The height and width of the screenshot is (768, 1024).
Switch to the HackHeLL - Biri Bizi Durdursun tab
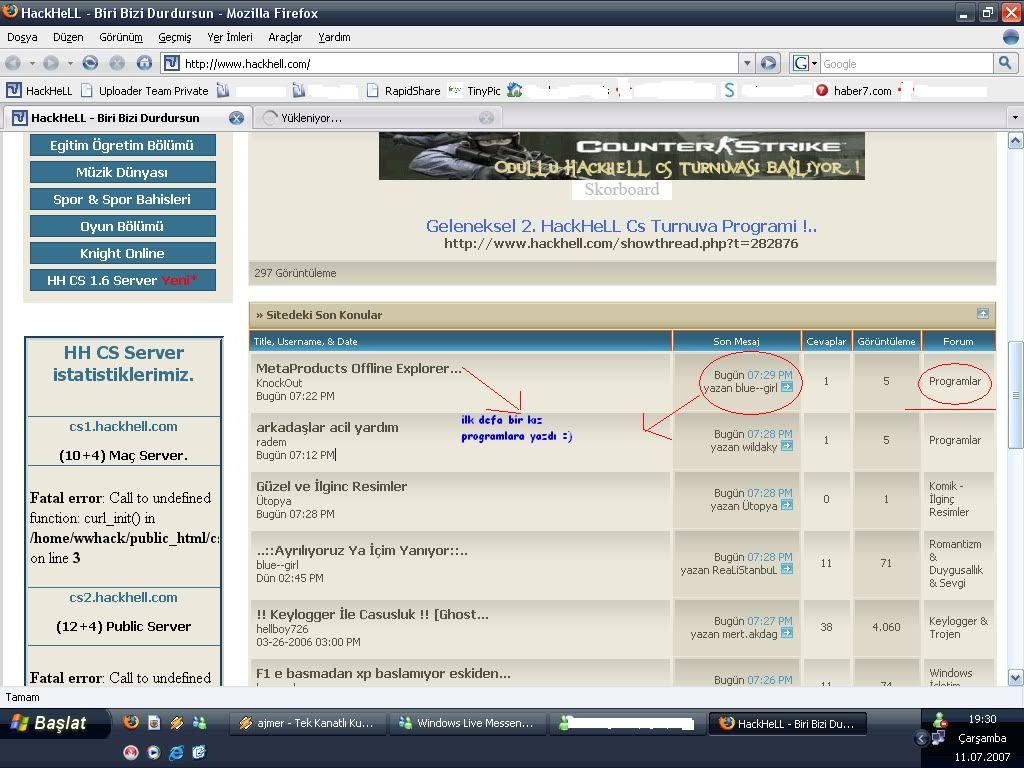(x=126, y=118)
